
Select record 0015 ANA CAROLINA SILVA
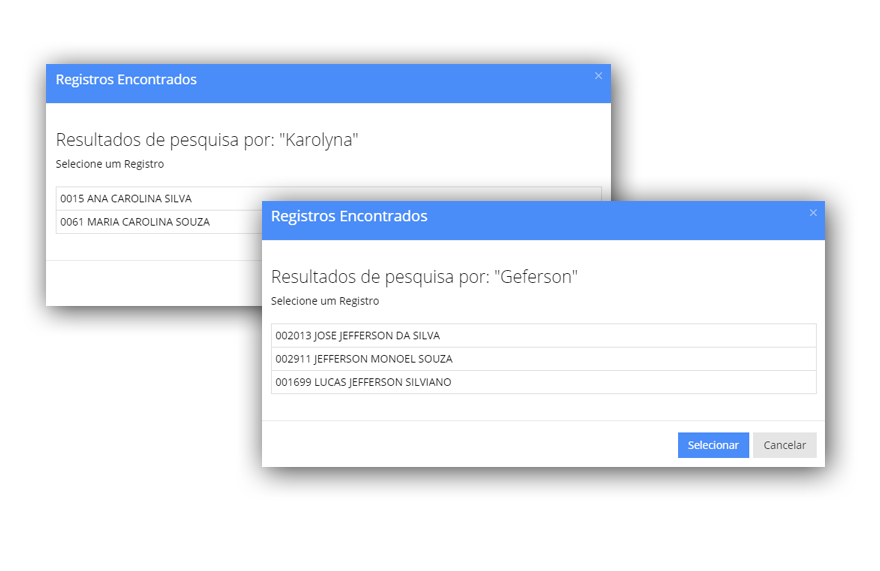160,199
